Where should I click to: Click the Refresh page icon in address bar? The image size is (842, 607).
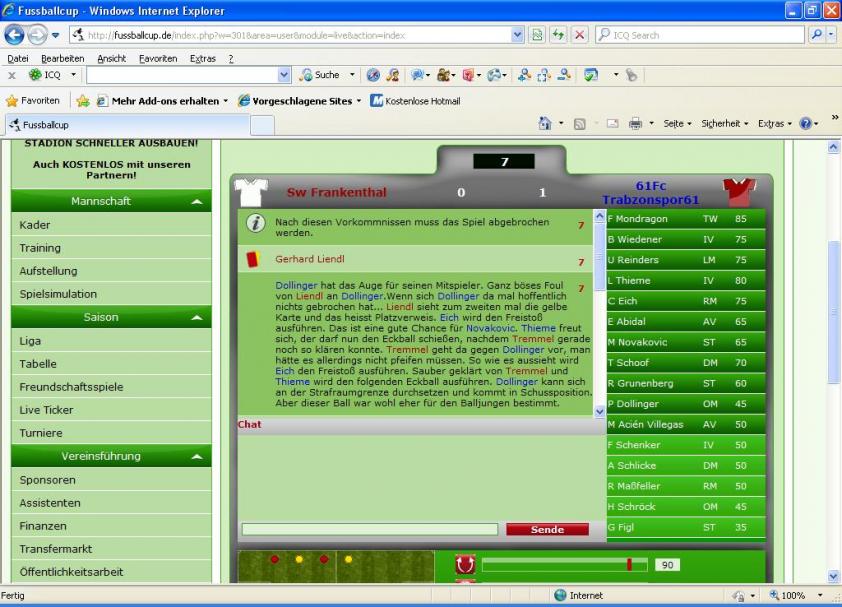[x=558, y=35]
